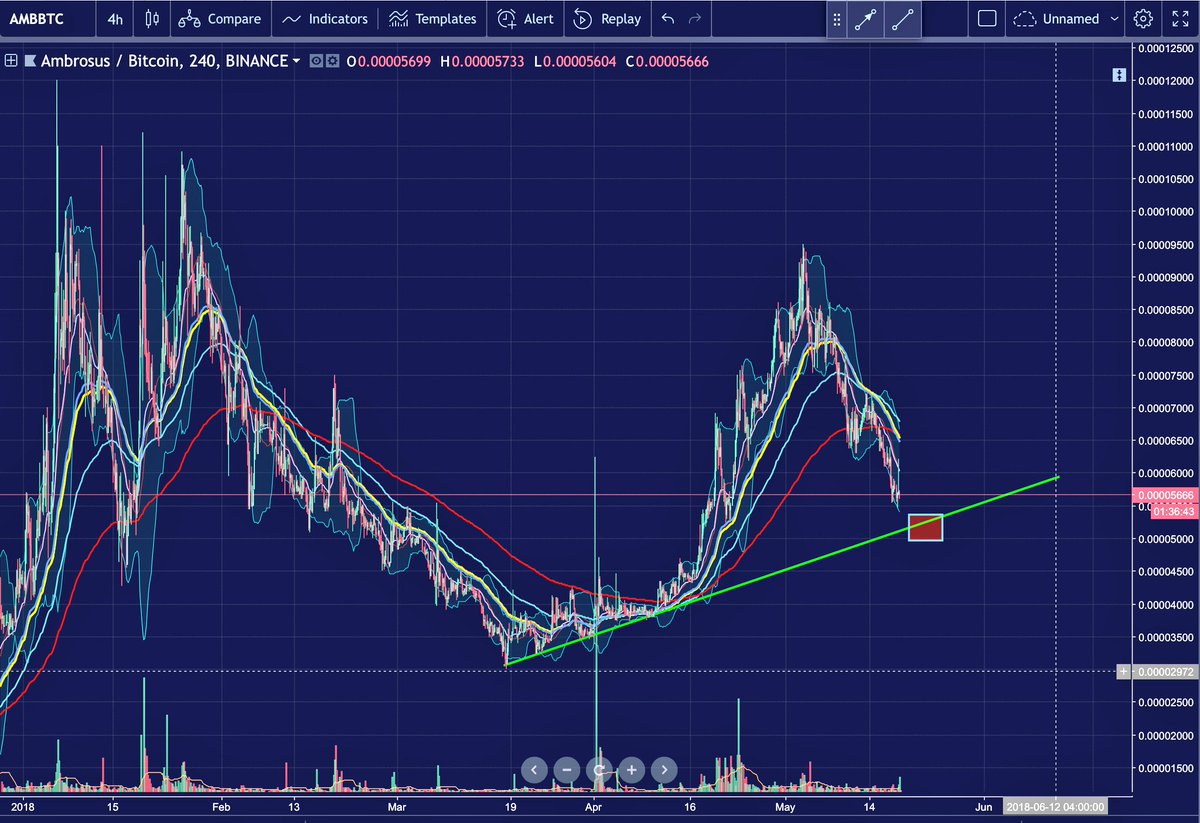Open the Indicators menu

(325, 19)
